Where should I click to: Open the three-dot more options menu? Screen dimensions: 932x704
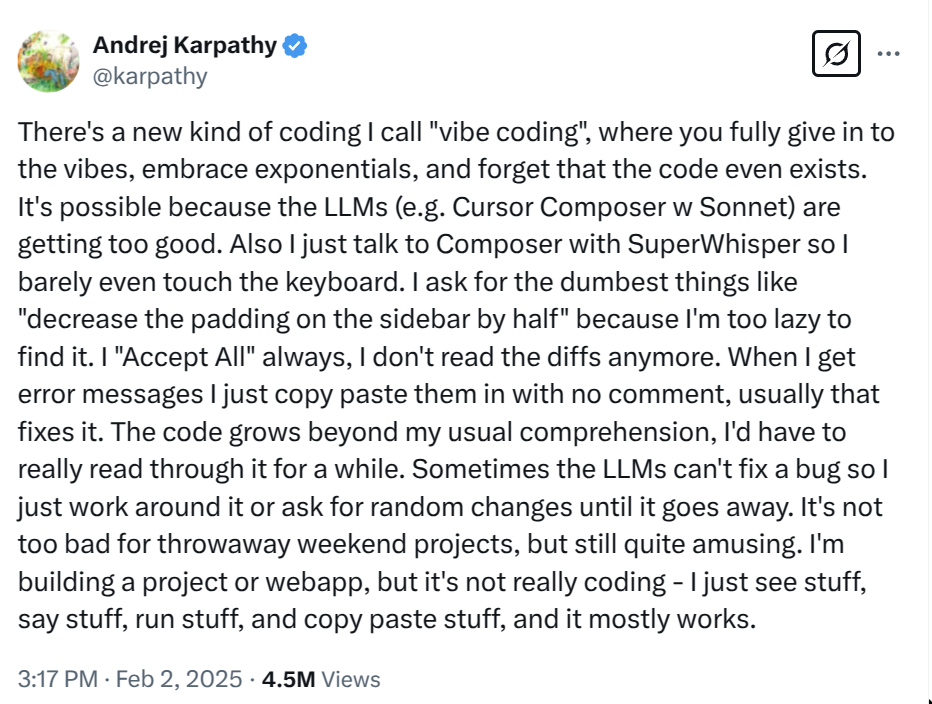[888, 54]
